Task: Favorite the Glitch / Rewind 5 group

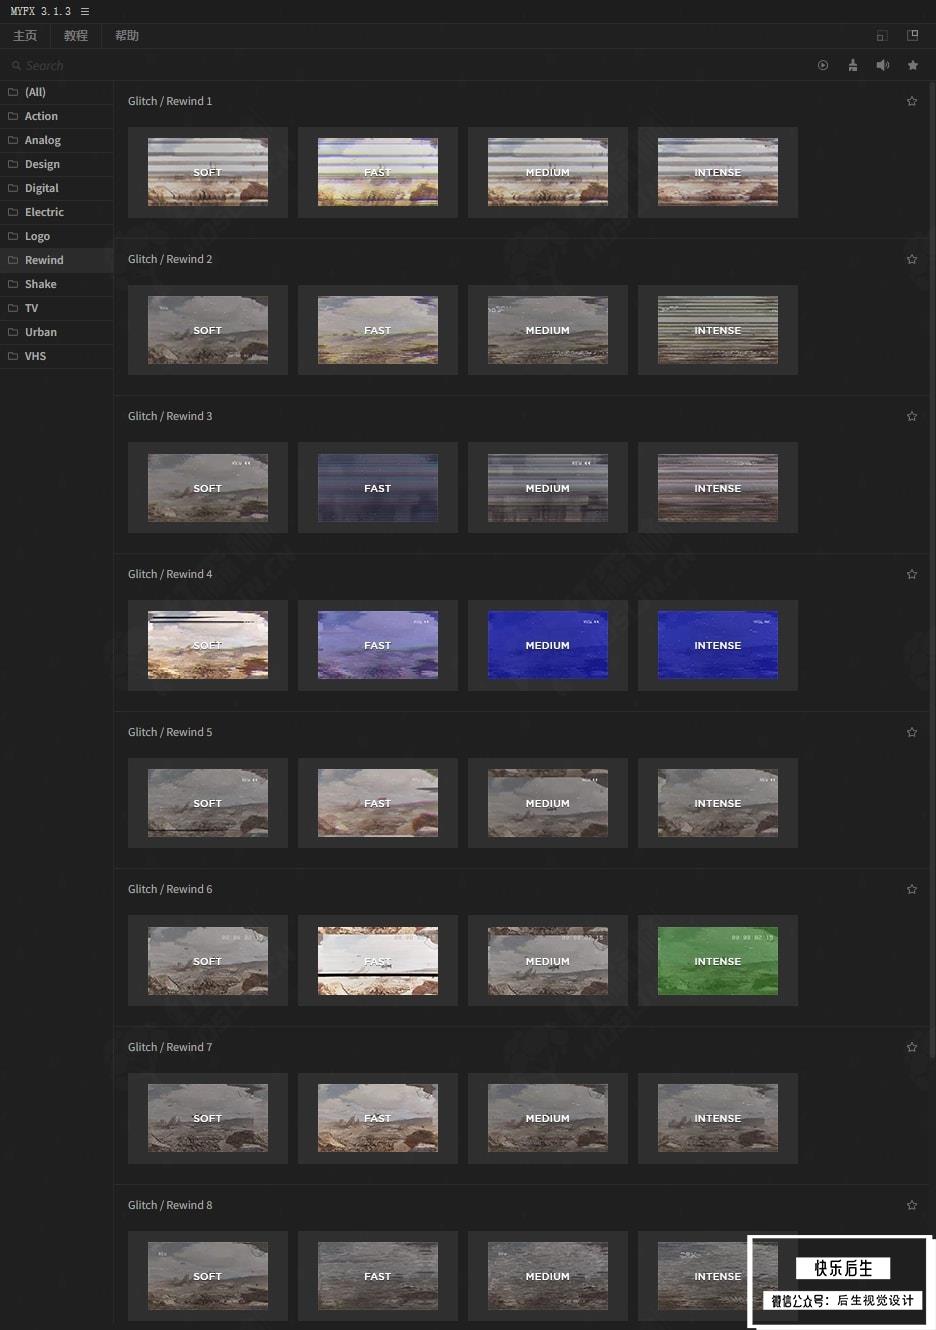Action: click(x=912, y=732)
